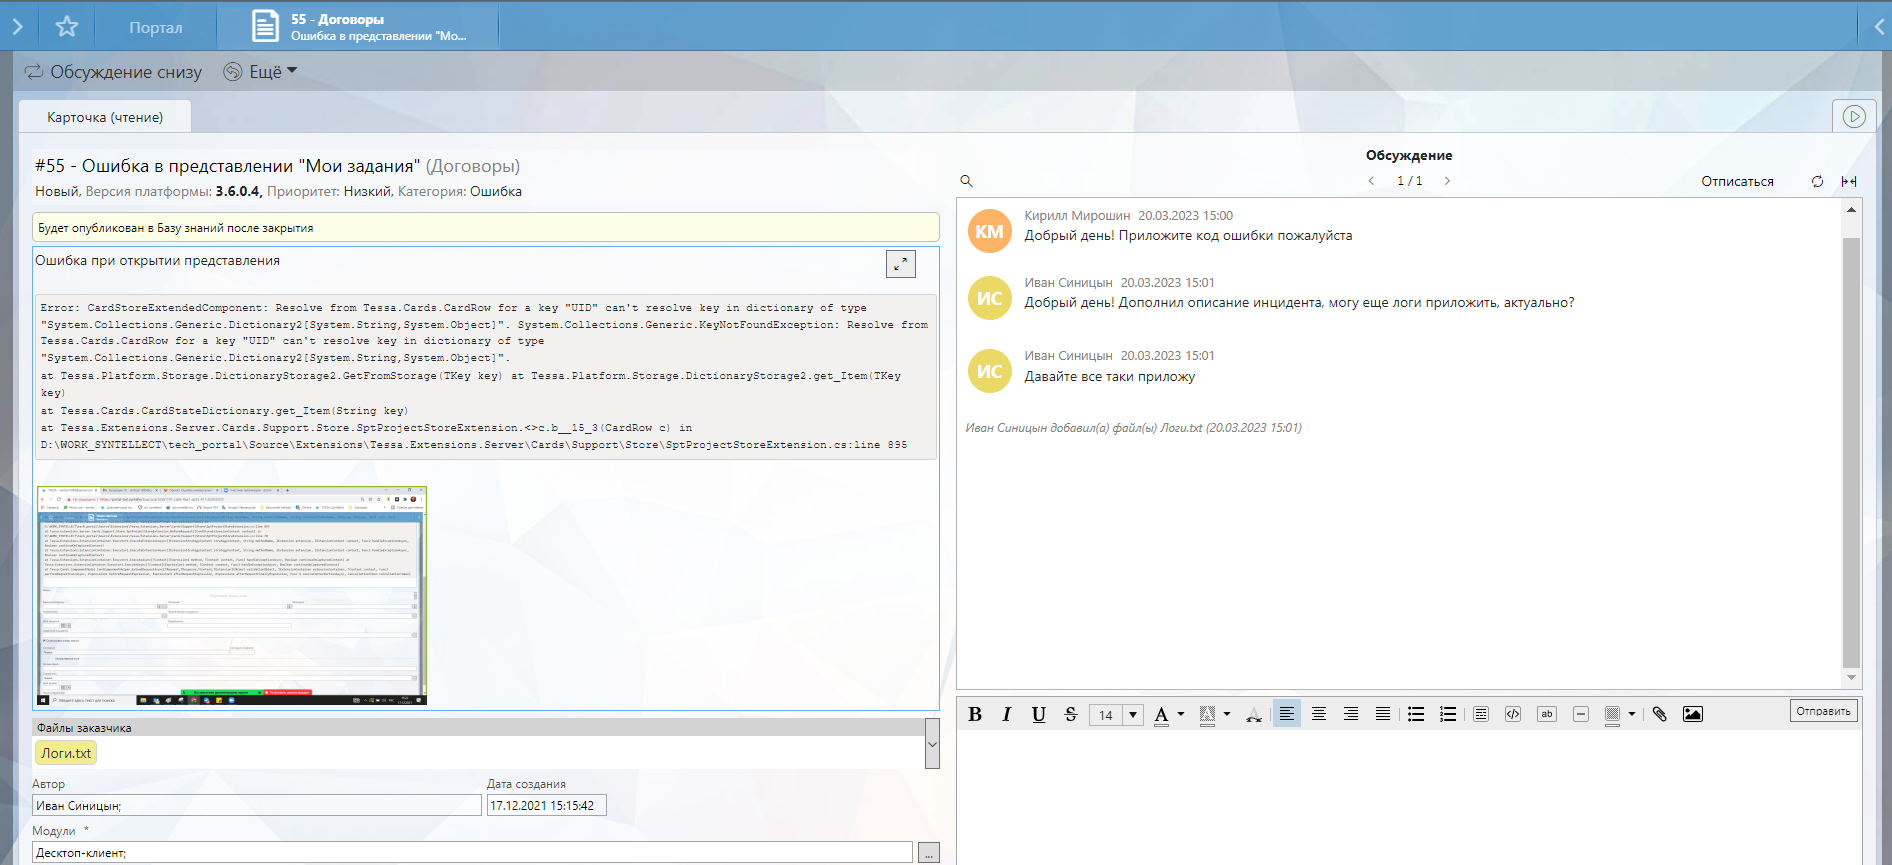
Task: Click the insert image icon
Action: [1692, 714]
